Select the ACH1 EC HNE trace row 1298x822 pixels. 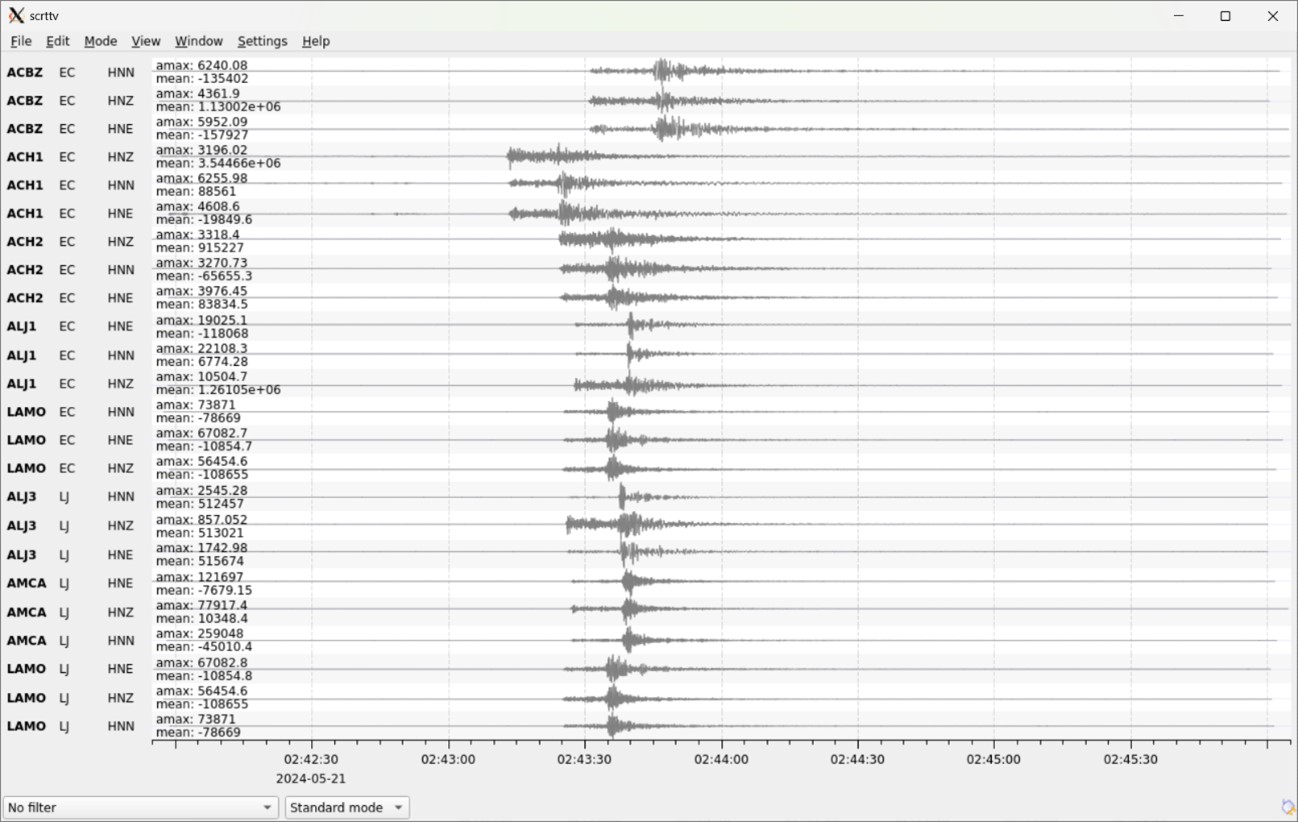(647, 213)
